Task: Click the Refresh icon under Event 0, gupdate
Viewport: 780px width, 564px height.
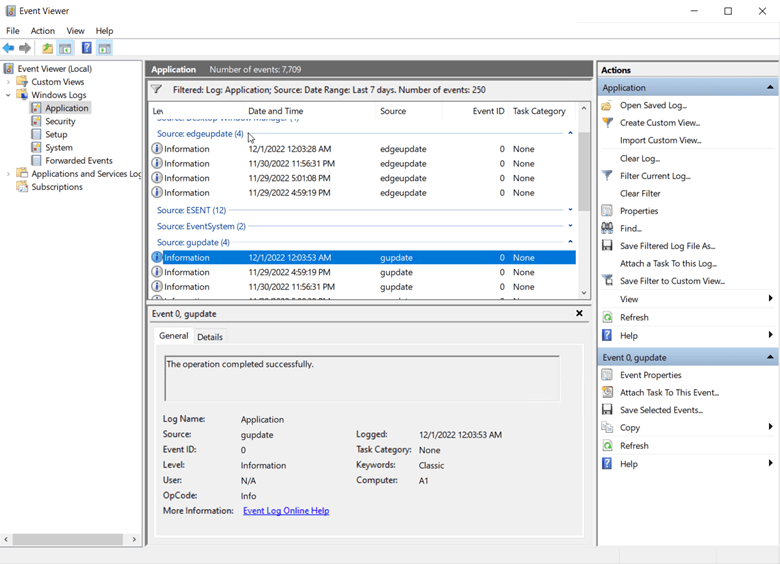Action: coord(607,446)
